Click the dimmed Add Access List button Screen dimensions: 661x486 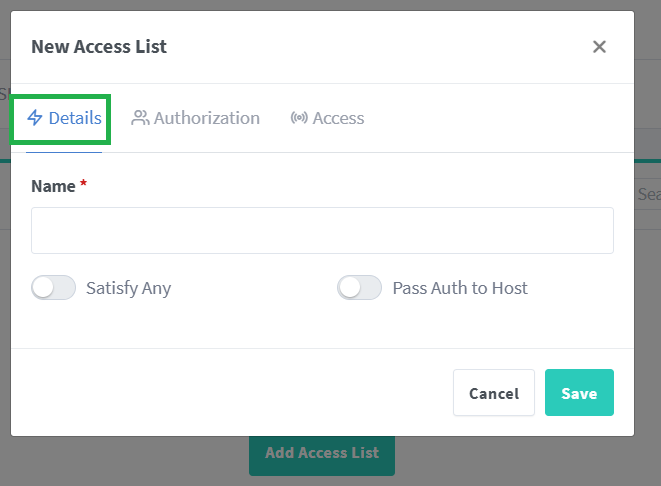click(322, 456)
